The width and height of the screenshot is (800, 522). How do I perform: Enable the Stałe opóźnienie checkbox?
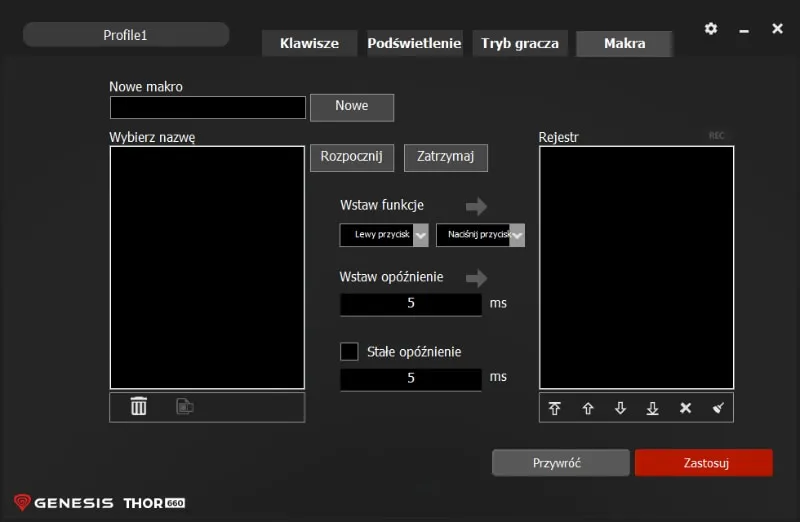tap(349, 352)
